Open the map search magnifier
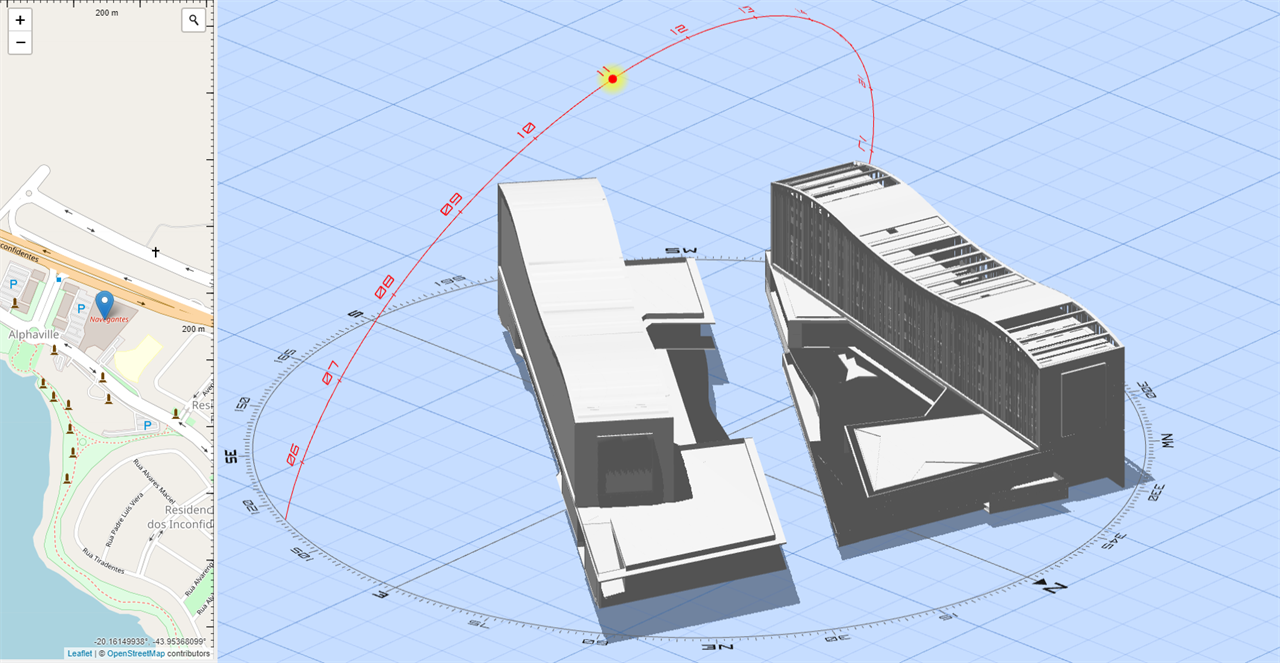Viewport: 1280px width, 663px height. tap(194, 20)
